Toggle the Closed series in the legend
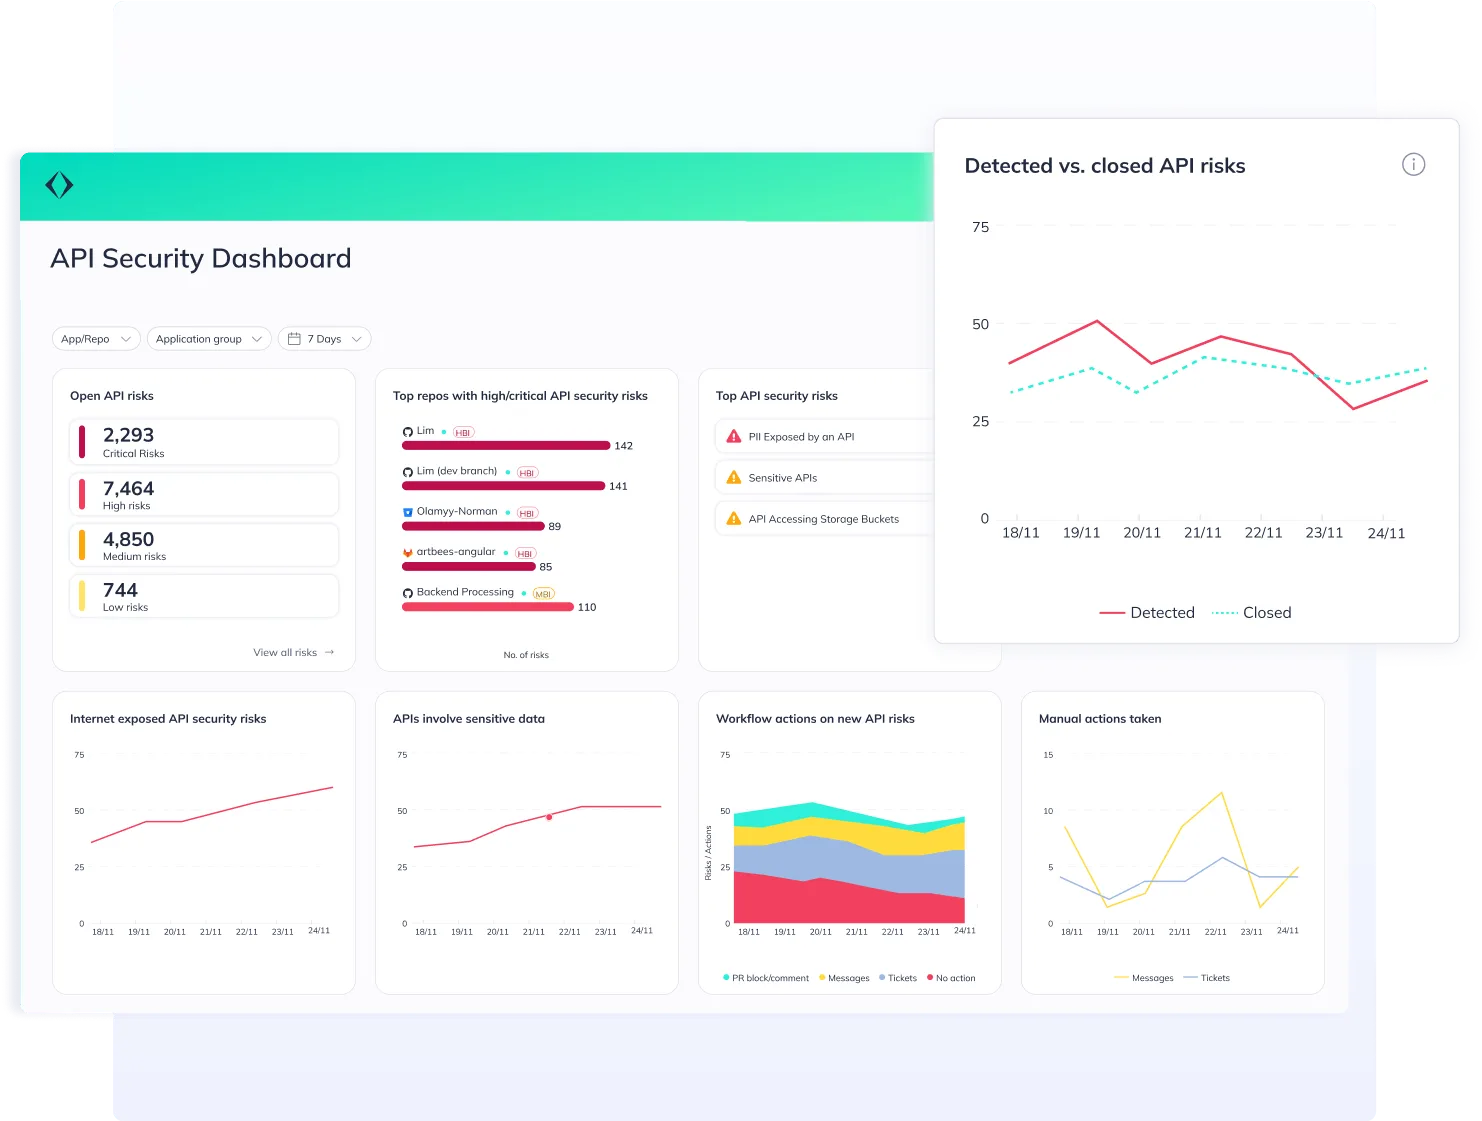This screenshot has width=1482, height=1121. click(x=1251, y=612)
